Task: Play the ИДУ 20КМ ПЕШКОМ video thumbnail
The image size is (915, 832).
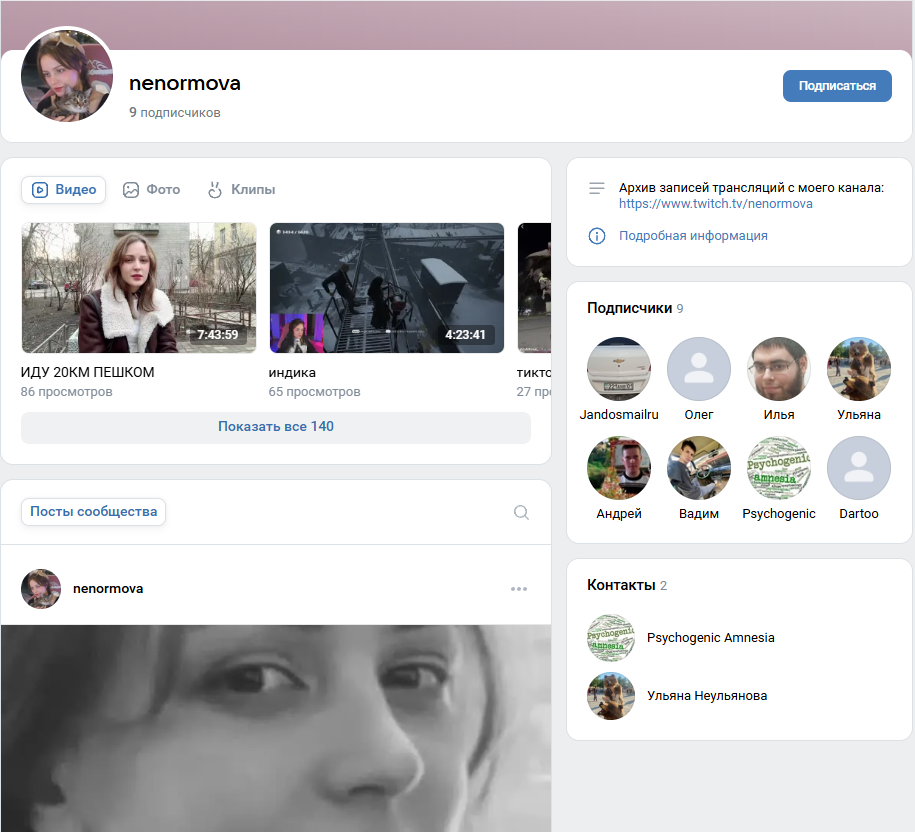Action: click(139, 288)
